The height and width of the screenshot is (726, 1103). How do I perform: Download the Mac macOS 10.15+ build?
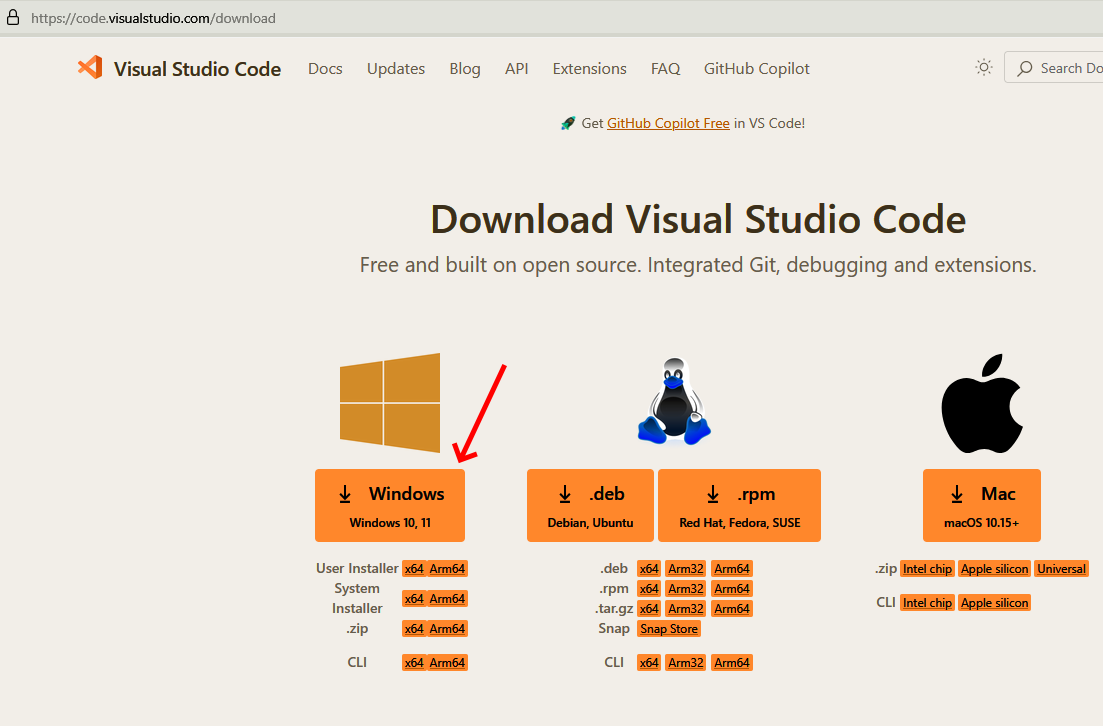[x=981, y=505]
